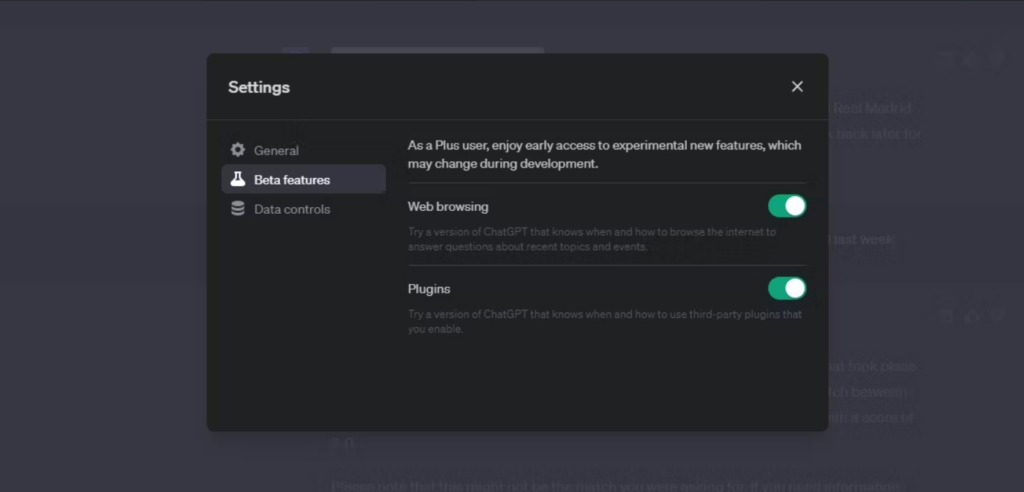Click the Settings dialog title
This screenshot has height=492, width=1024.
[259, 87]
